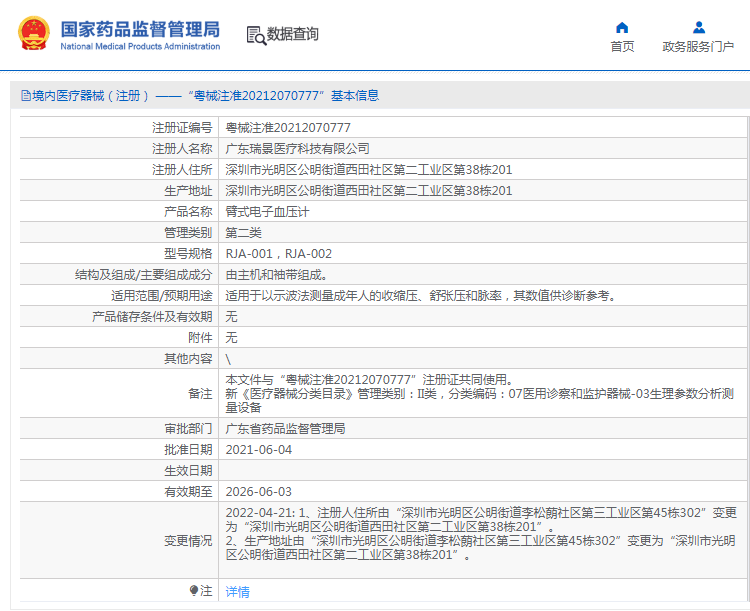
Task: Click the 结构及组成/主要组成成分 label
Action: (143, 275)
